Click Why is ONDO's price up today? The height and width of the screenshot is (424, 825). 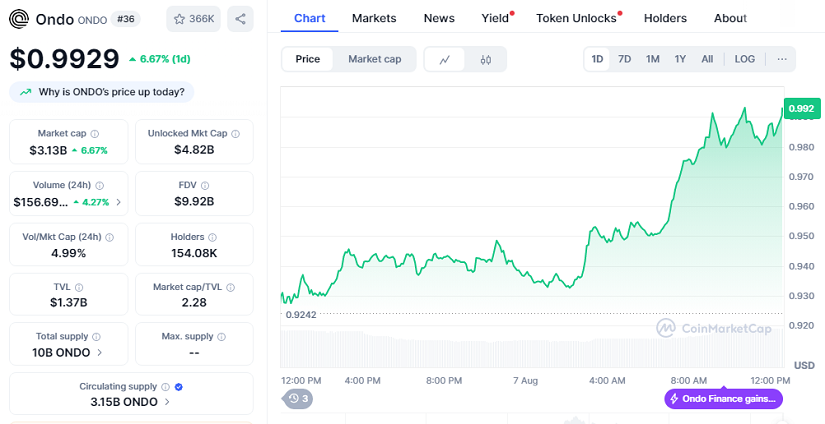pyautogui.click(x=102, y=92)
